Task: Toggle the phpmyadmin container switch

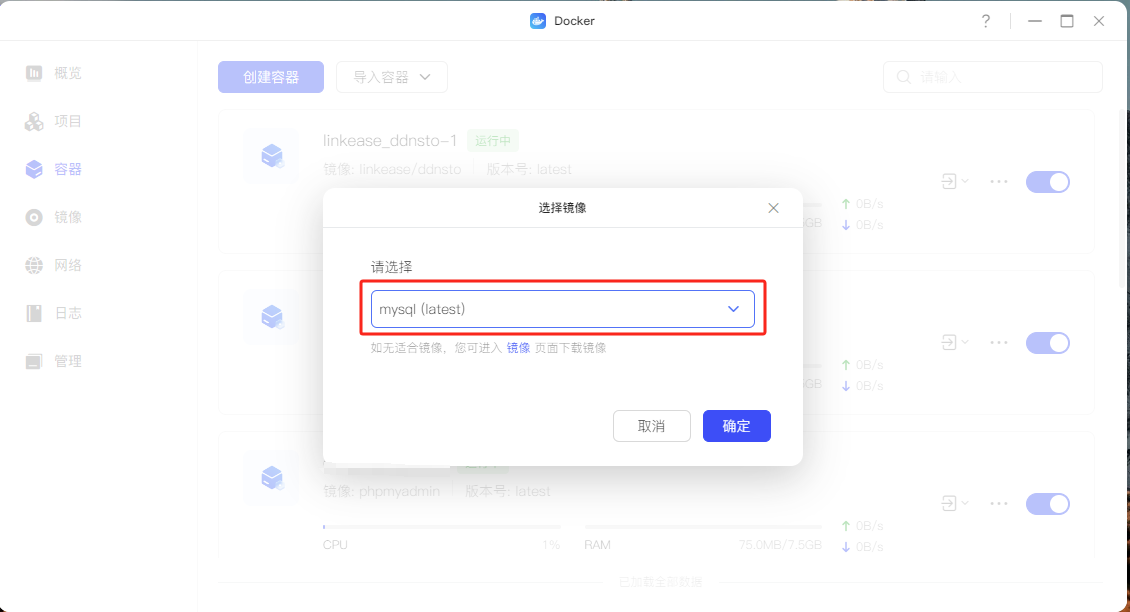Action: click(1048, 504)
